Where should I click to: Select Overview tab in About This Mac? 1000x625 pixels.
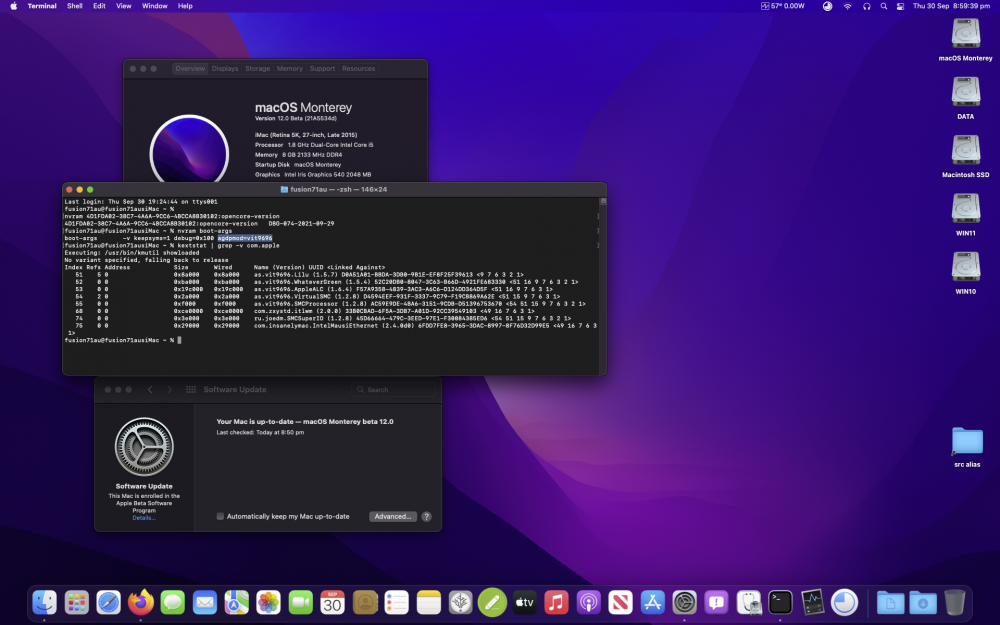coord(190,68)
